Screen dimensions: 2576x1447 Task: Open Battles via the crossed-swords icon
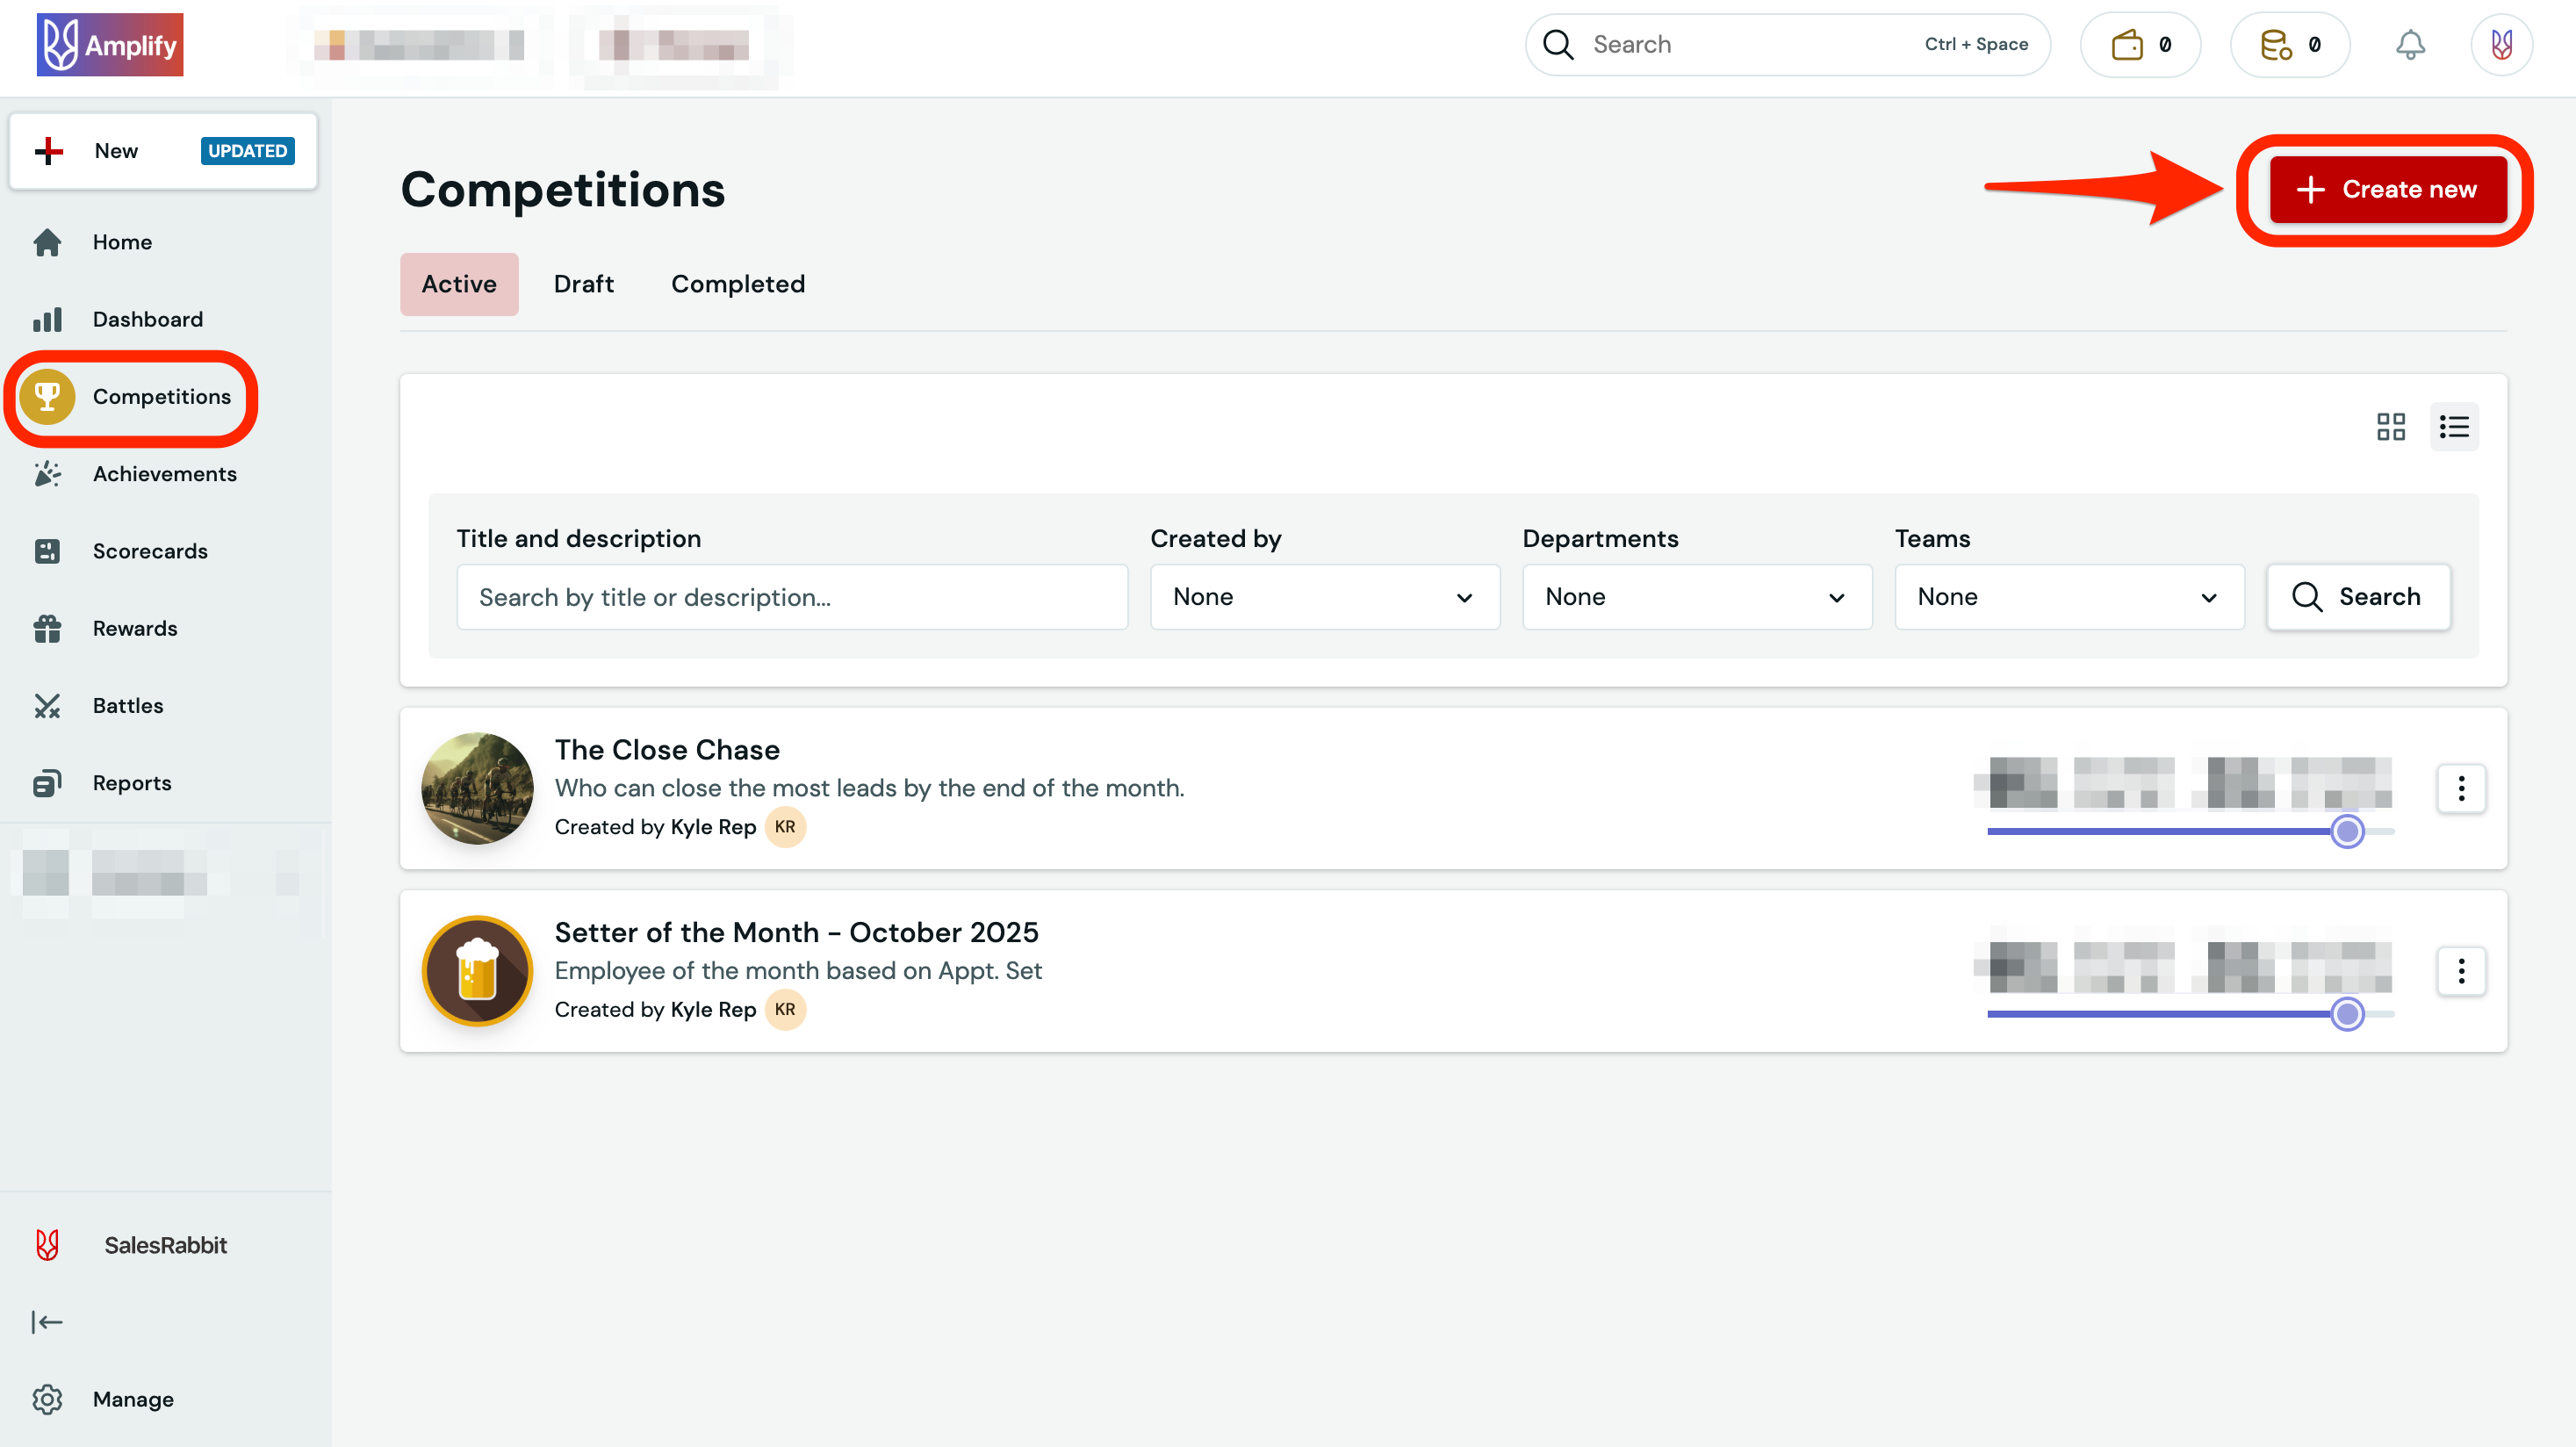[48, 705]
